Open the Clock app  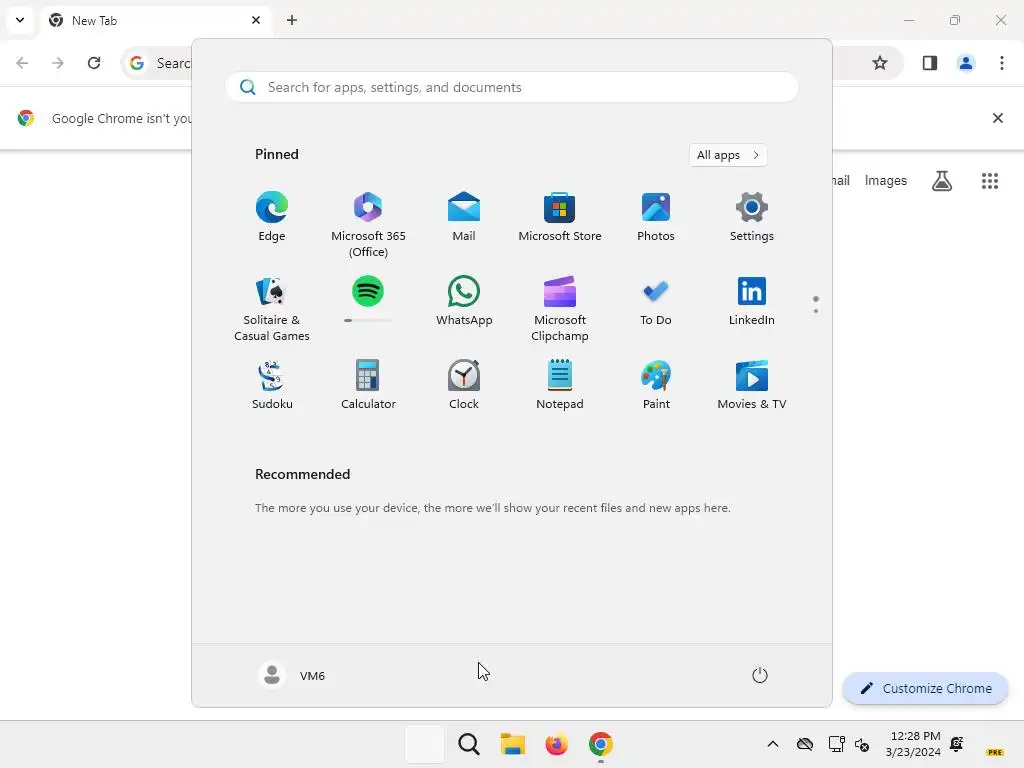(x=464, y=385)
